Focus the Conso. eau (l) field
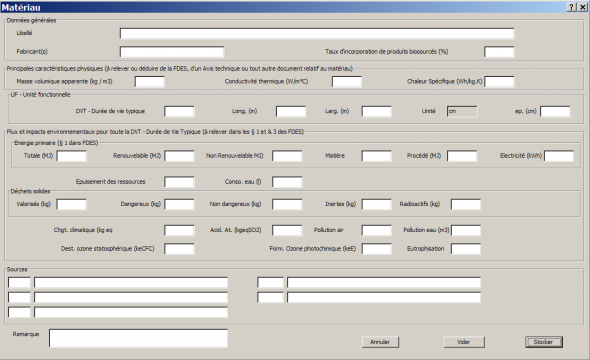The width and height of the screenshot is (590, 360). pyautogui.click(x=287, y=182)
